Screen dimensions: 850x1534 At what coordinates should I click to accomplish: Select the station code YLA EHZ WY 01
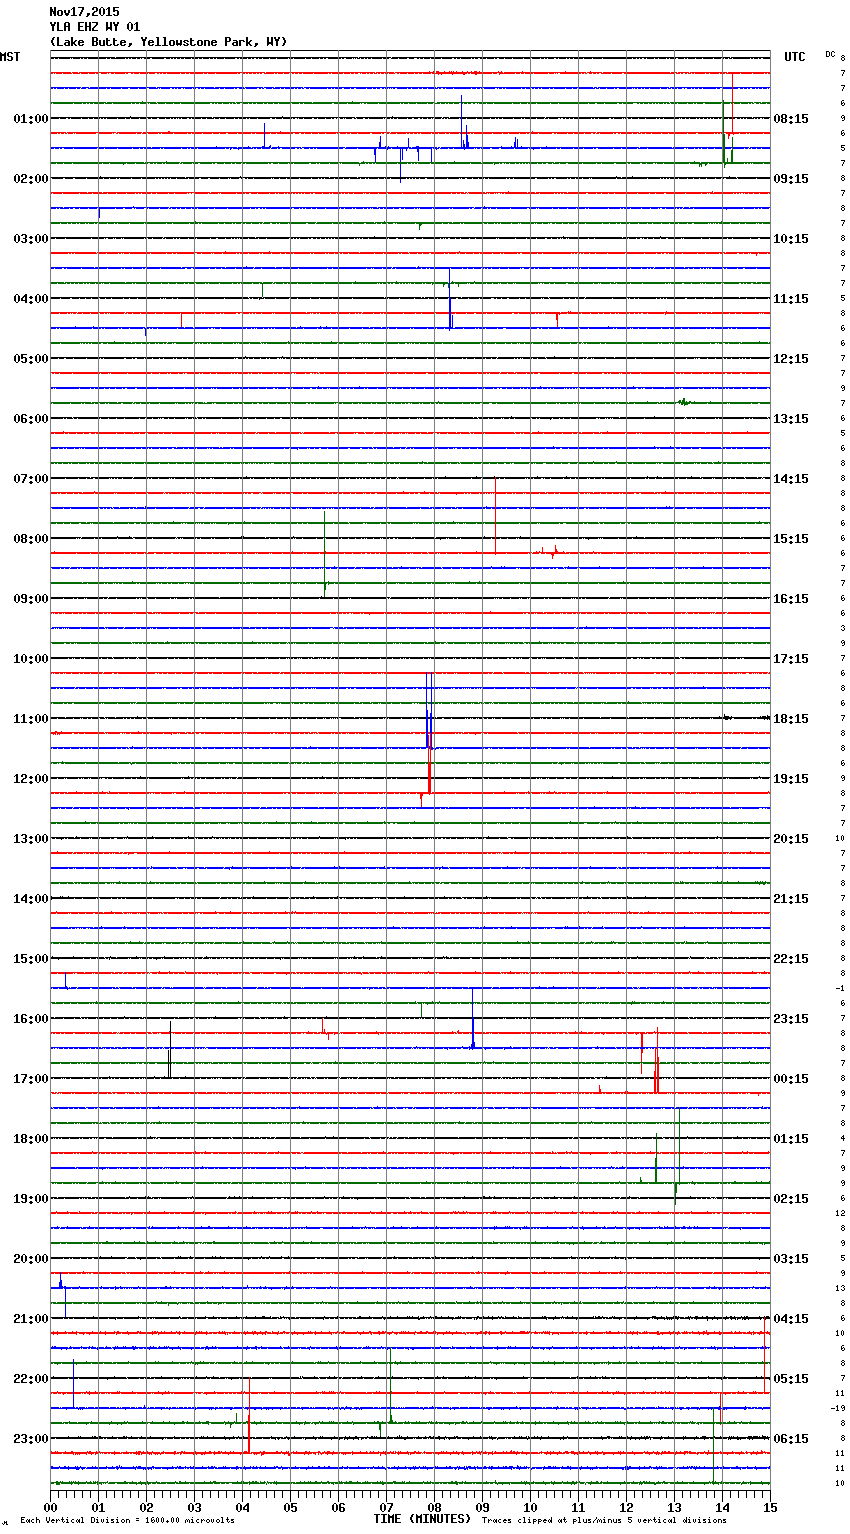[95, 27]
